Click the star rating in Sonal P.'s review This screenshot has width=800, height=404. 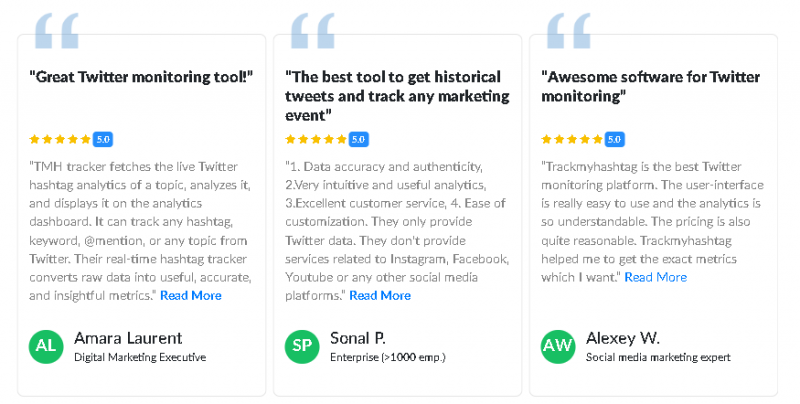[316, 139]
